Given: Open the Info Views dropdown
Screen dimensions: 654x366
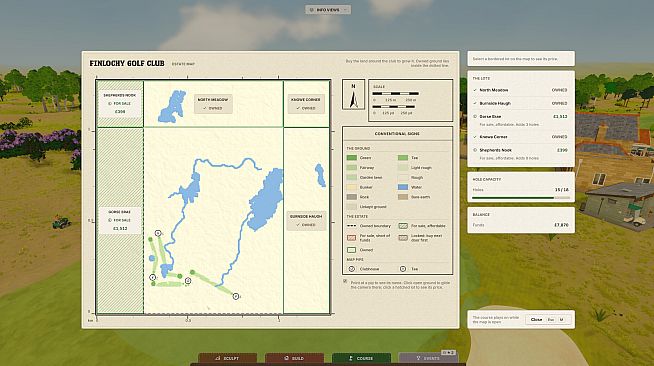Looking at the screenshot, I should [328, 10].
